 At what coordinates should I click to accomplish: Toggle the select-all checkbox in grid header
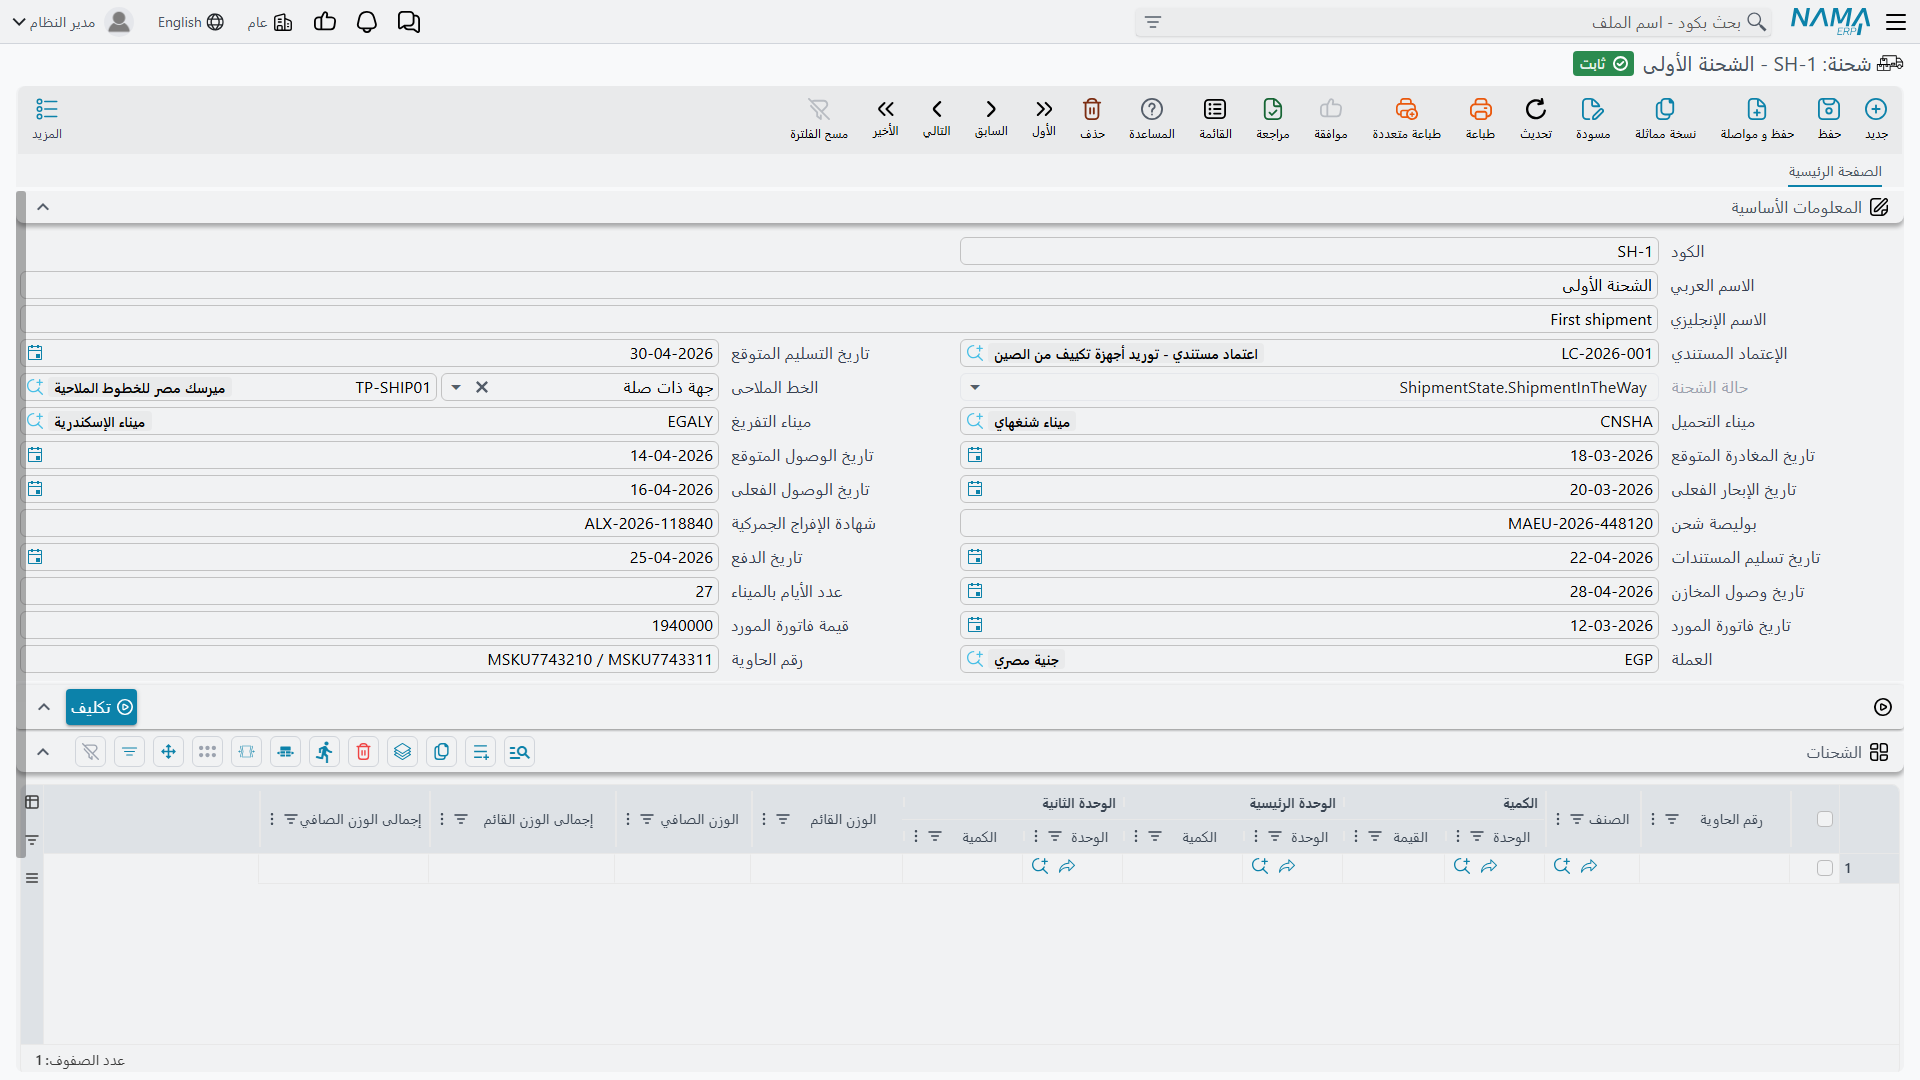(x=1825, y=819)
